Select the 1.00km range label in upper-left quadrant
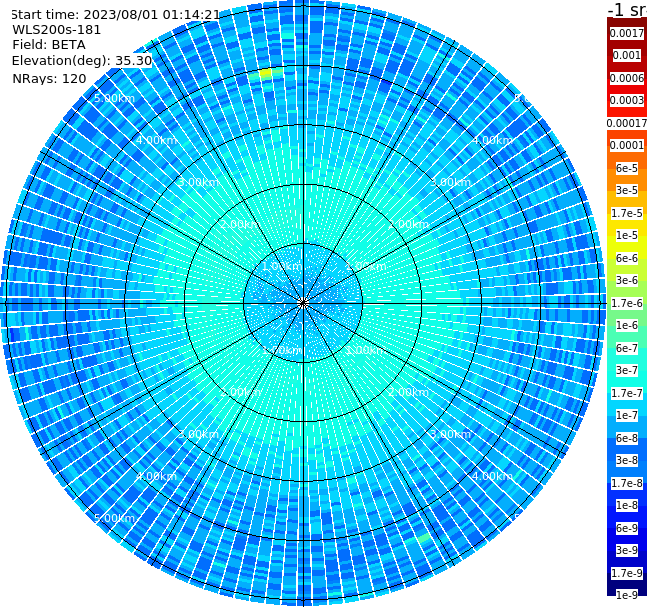Screen dimensions: 647x607 (x=283, y=266)
